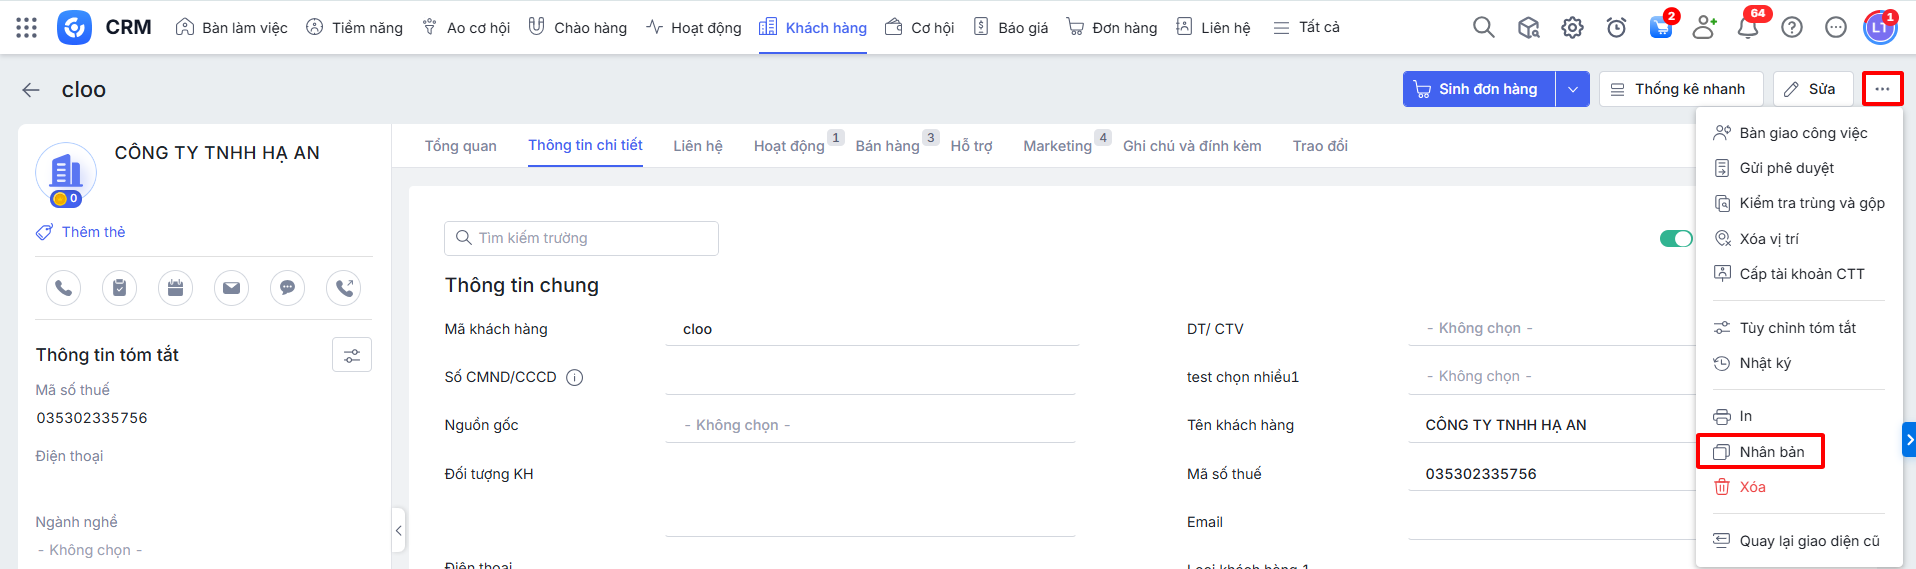Open the DT/ CTV dropdown
Screen dimensions: 1916x569
tap(1550, 328)
